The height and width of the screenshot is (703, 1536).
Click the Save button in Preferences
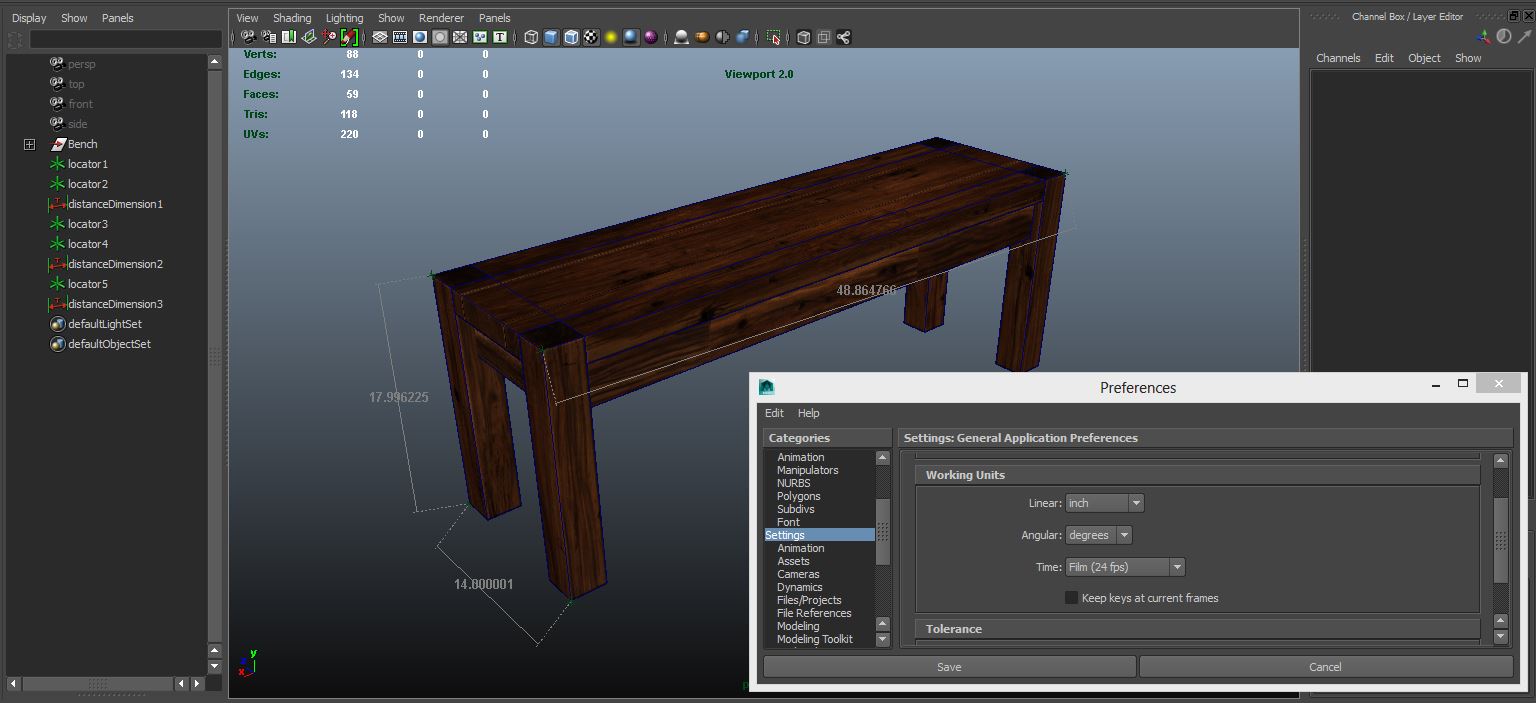click(x=949, y=667)
